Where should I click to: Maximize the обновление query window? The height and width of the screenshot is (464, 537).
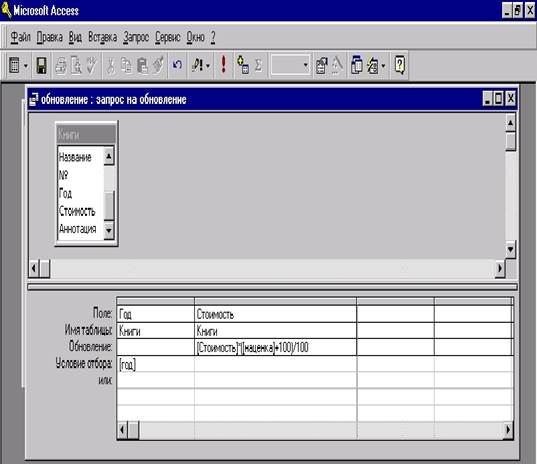(x=499, y=99)
